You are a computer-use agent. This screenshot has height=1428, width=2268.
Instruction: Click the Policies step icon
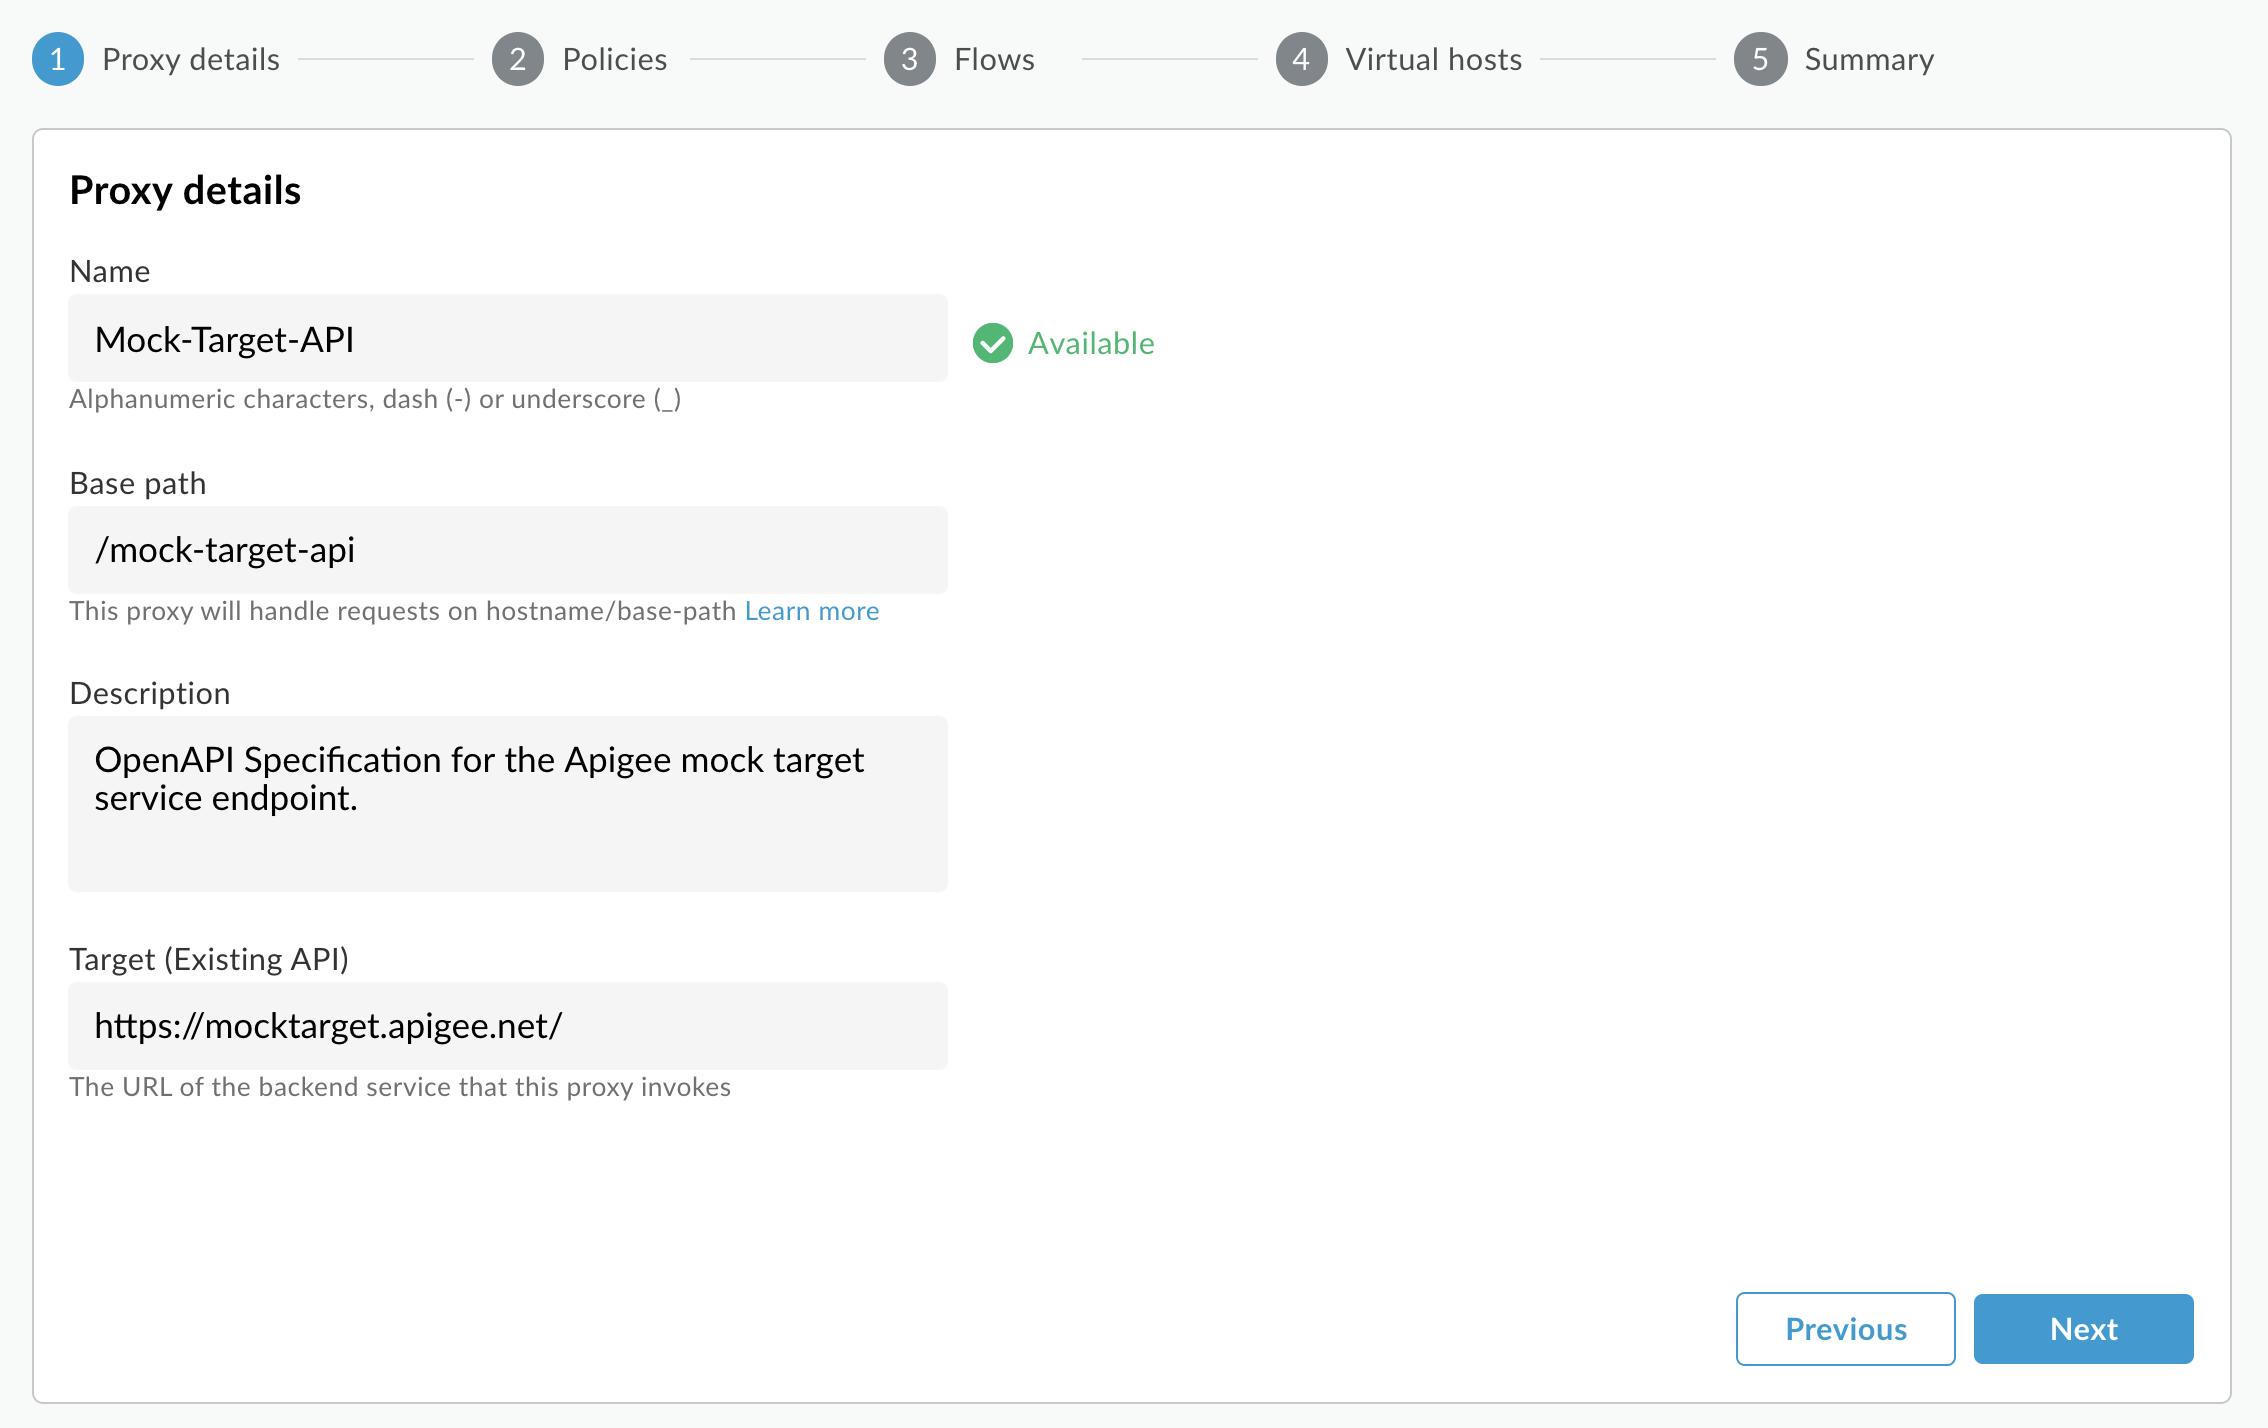point(515,59)
